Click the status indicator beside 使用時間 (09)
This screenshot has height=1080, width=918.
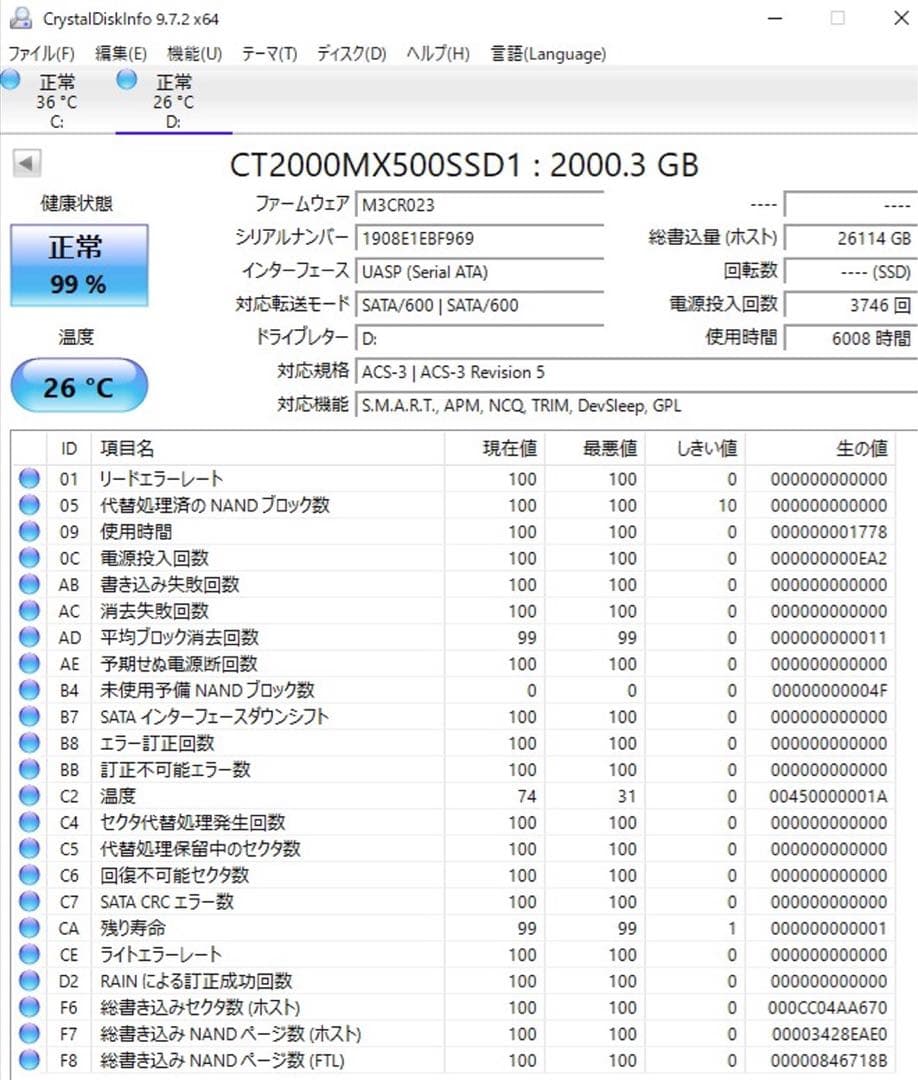coord(29,531)
